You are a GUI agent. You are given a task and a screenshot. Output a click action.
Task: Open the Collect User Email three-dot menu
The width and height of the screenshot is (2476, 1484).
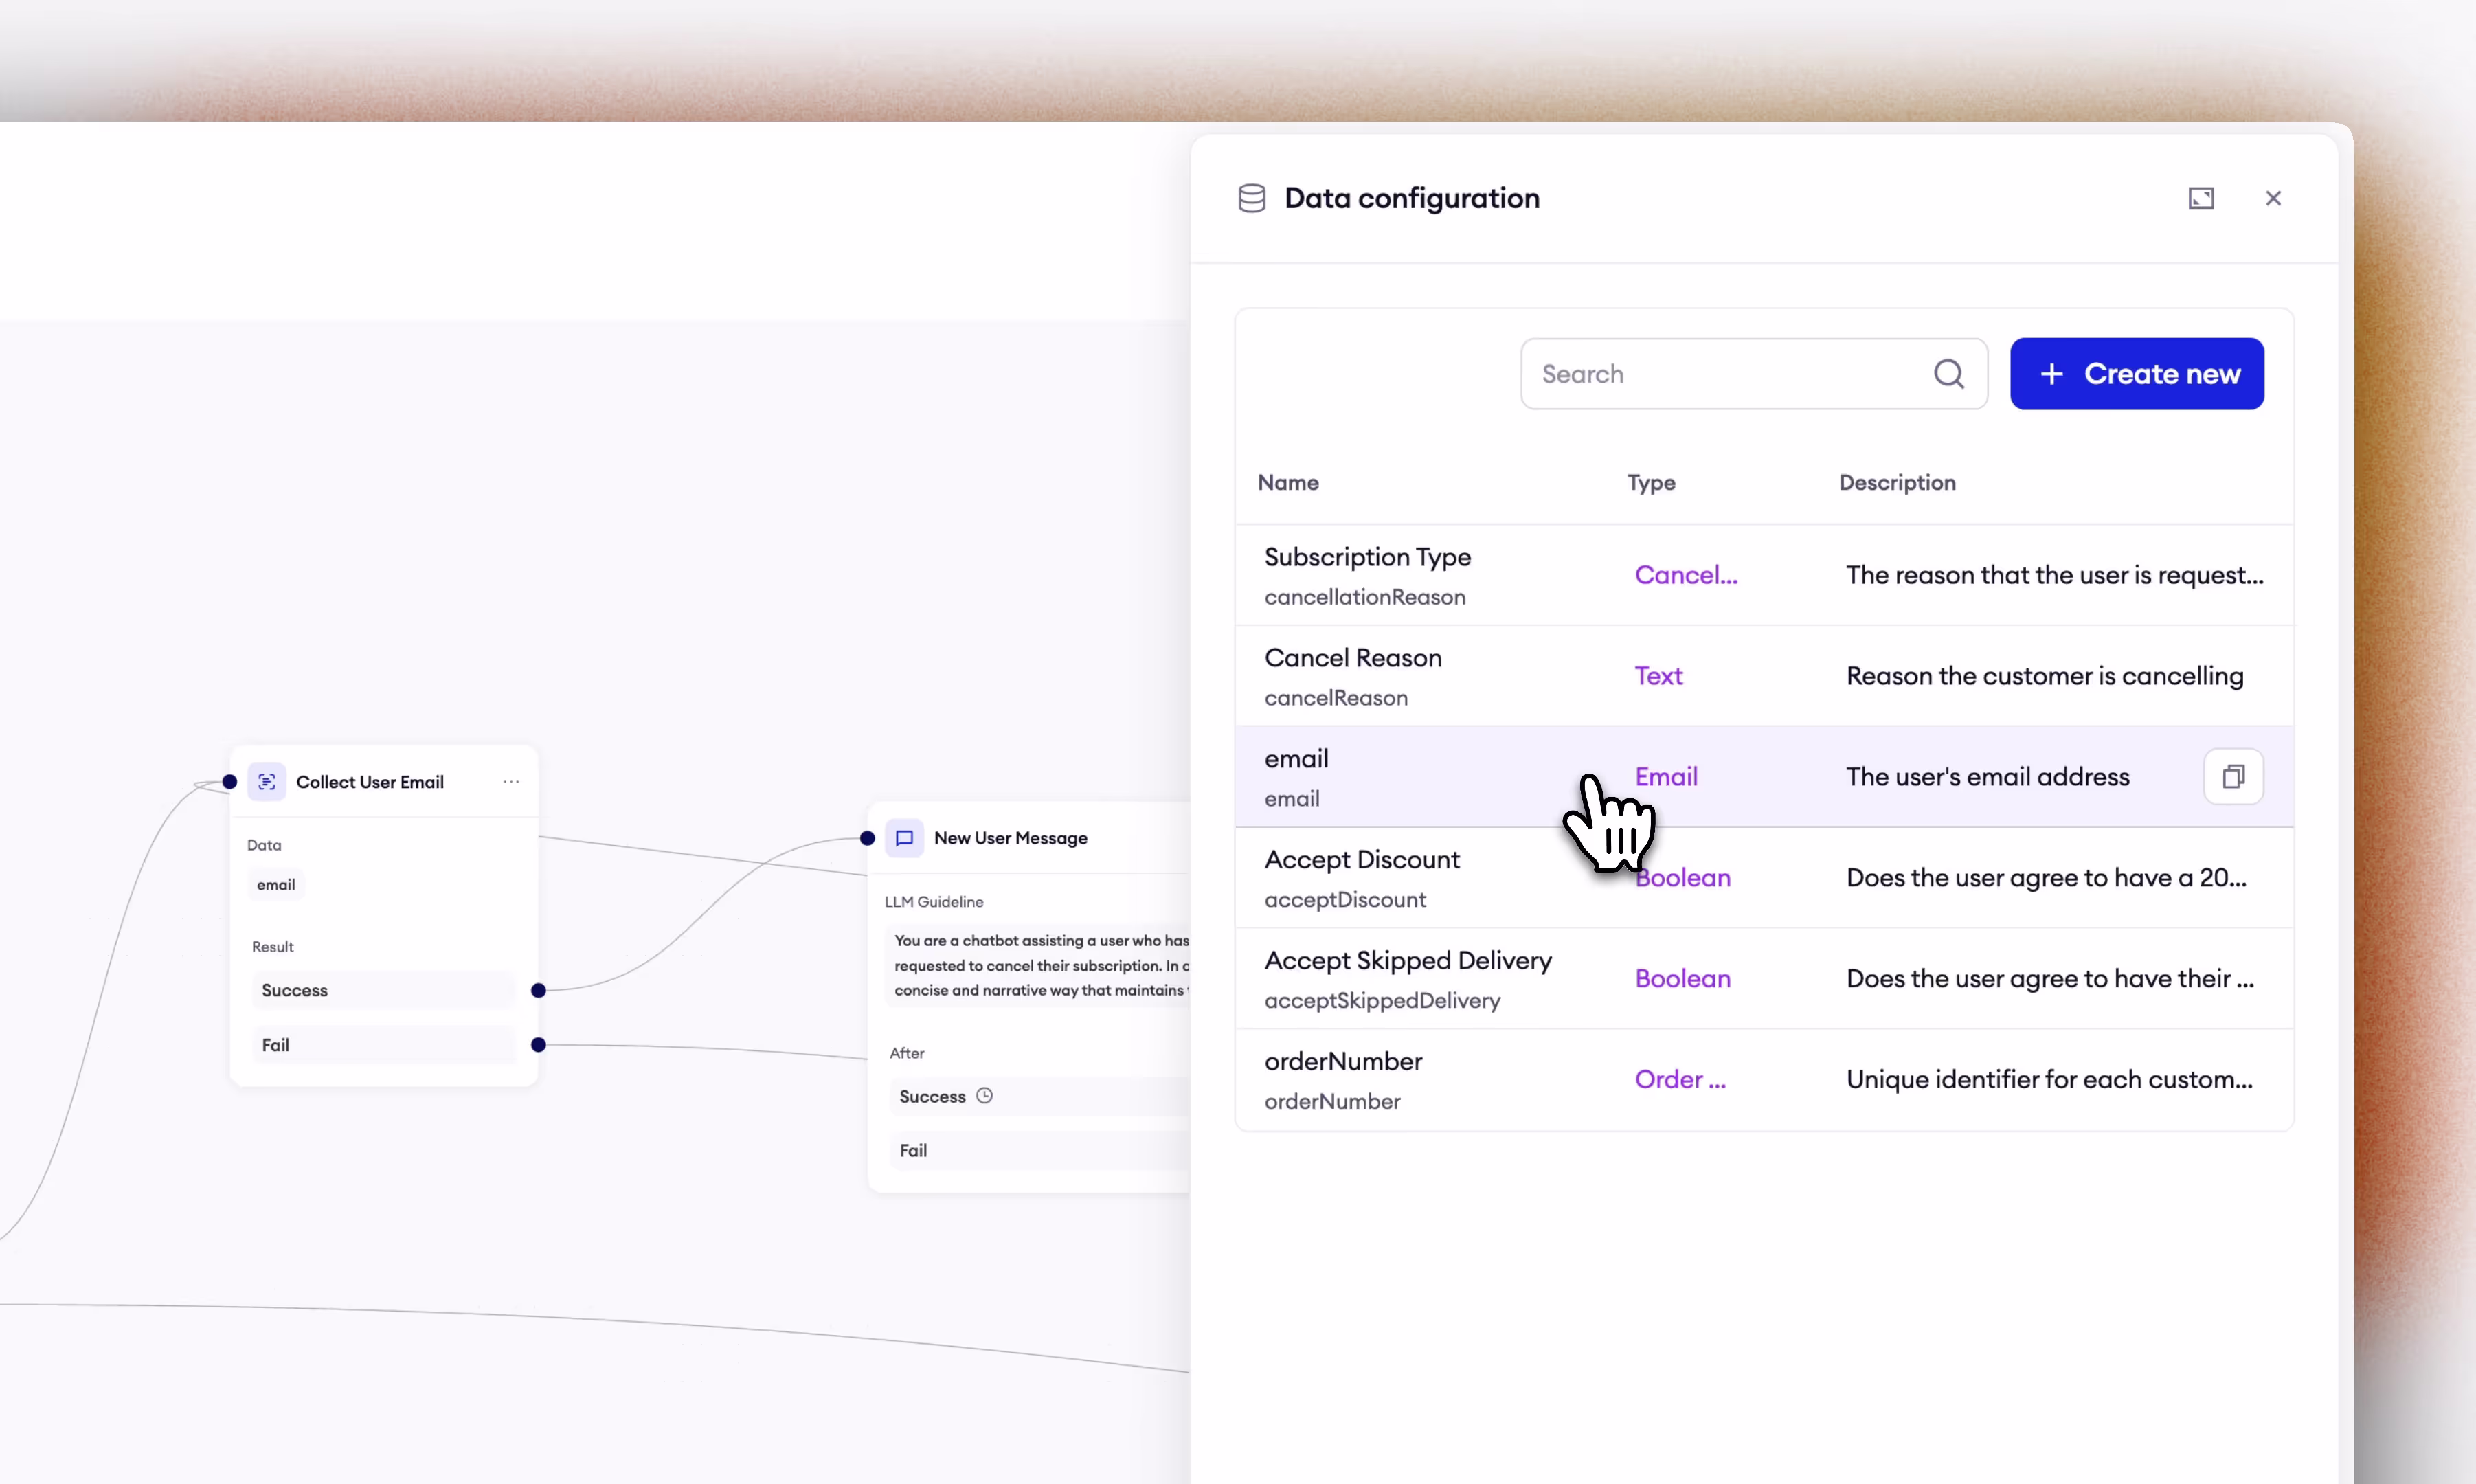511,781
